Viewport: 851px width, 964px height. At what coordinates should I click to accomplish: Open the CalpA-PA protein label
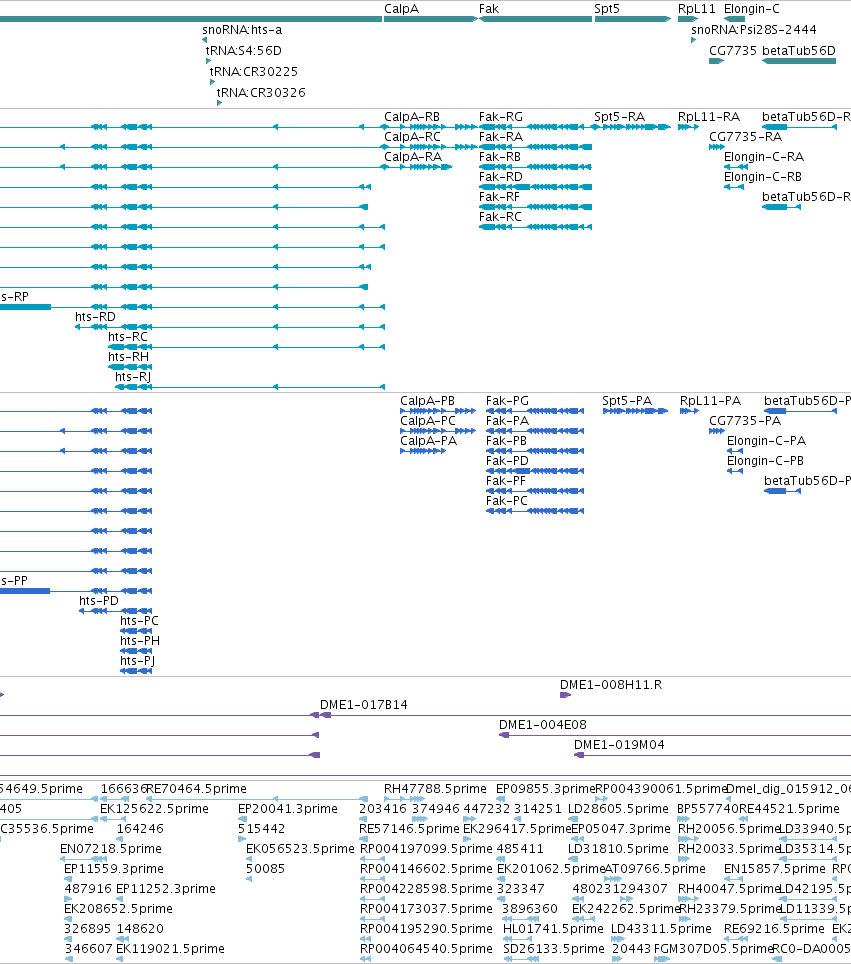(x=429, y=441)
